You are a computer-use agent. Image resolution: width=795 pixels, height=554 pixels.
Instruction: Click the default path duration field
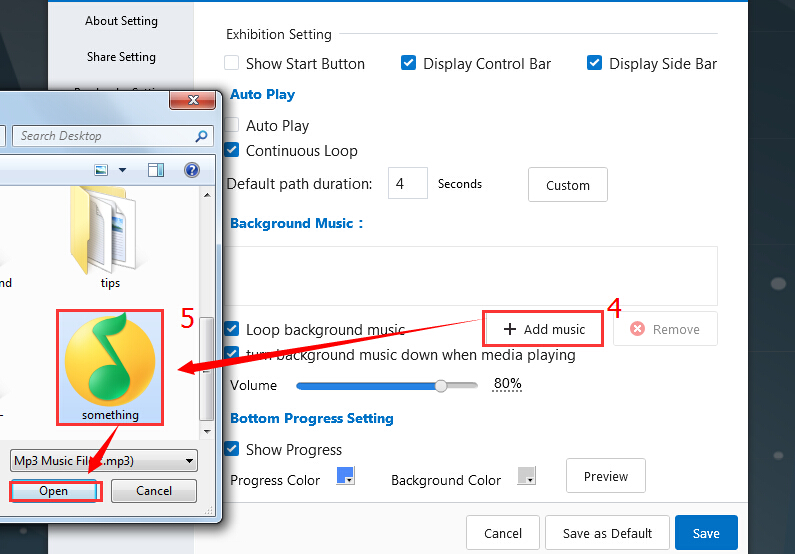(408, 183)
